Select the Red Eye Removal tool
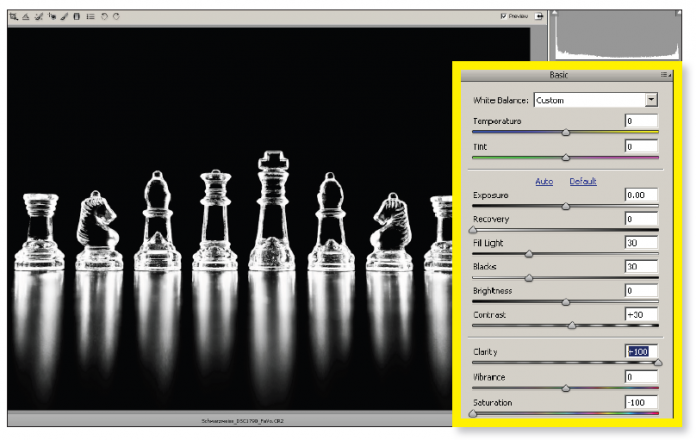696x440 pixels. pos(53,17)
